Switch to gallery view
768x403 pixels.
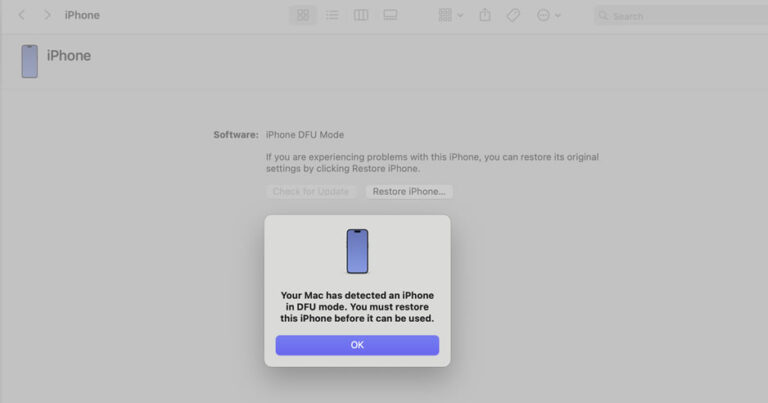pyautogui.click(x=390, y=15)
